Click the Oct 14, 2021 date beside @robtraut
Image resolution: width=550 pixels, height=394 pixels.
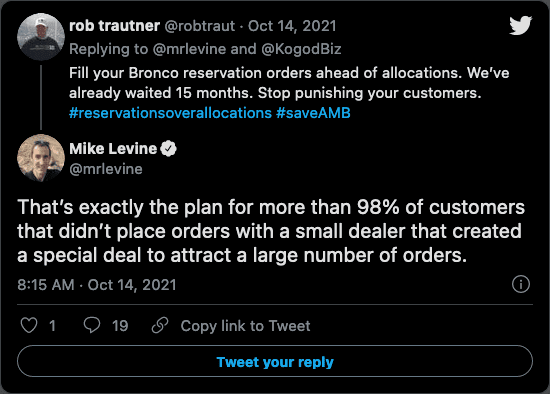pos(292,26)
